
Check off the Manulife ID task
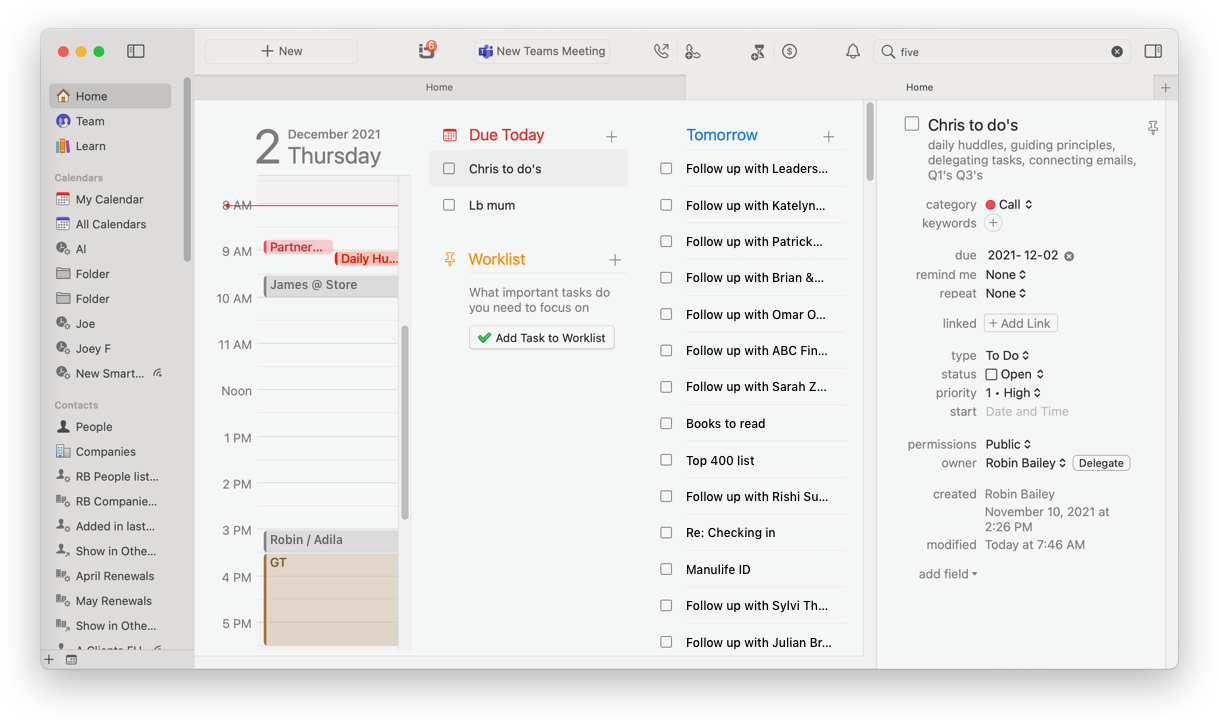(666, 569)
